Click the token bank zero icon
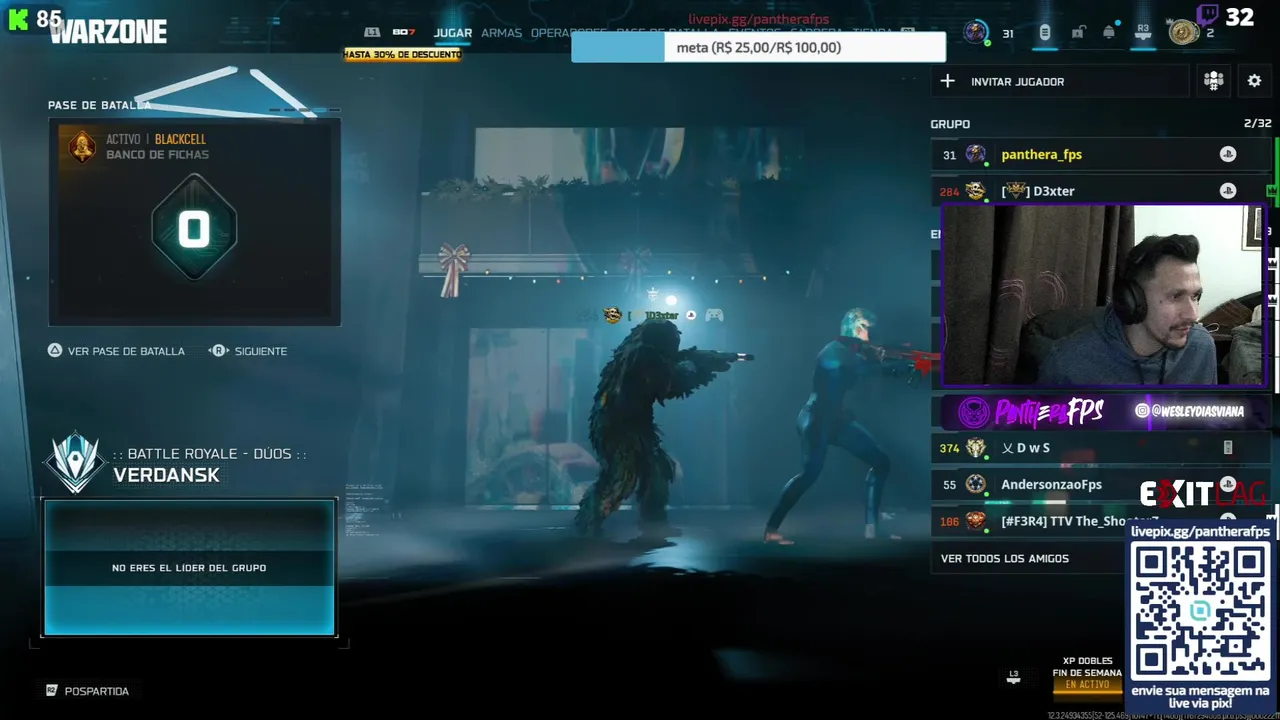 point(194,229)
